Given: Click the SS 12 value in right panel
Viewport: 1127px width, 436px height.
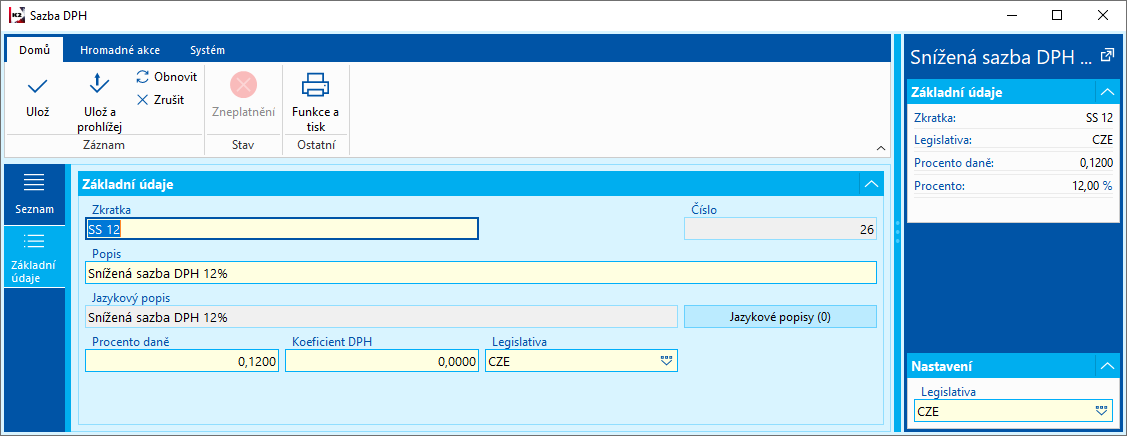Looking at the screenshot, I should pyautogui.click(x=1099, y=117).
